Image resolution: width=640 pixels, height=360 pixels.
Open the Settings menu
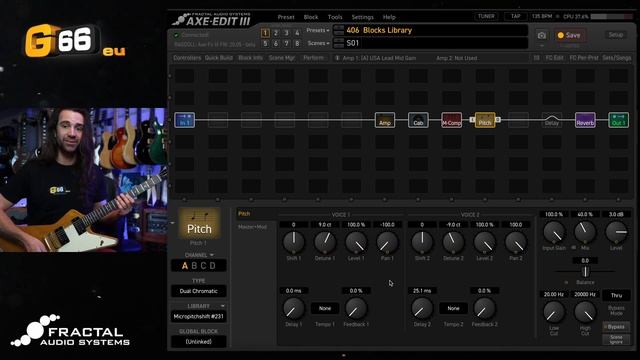(362, 17)
